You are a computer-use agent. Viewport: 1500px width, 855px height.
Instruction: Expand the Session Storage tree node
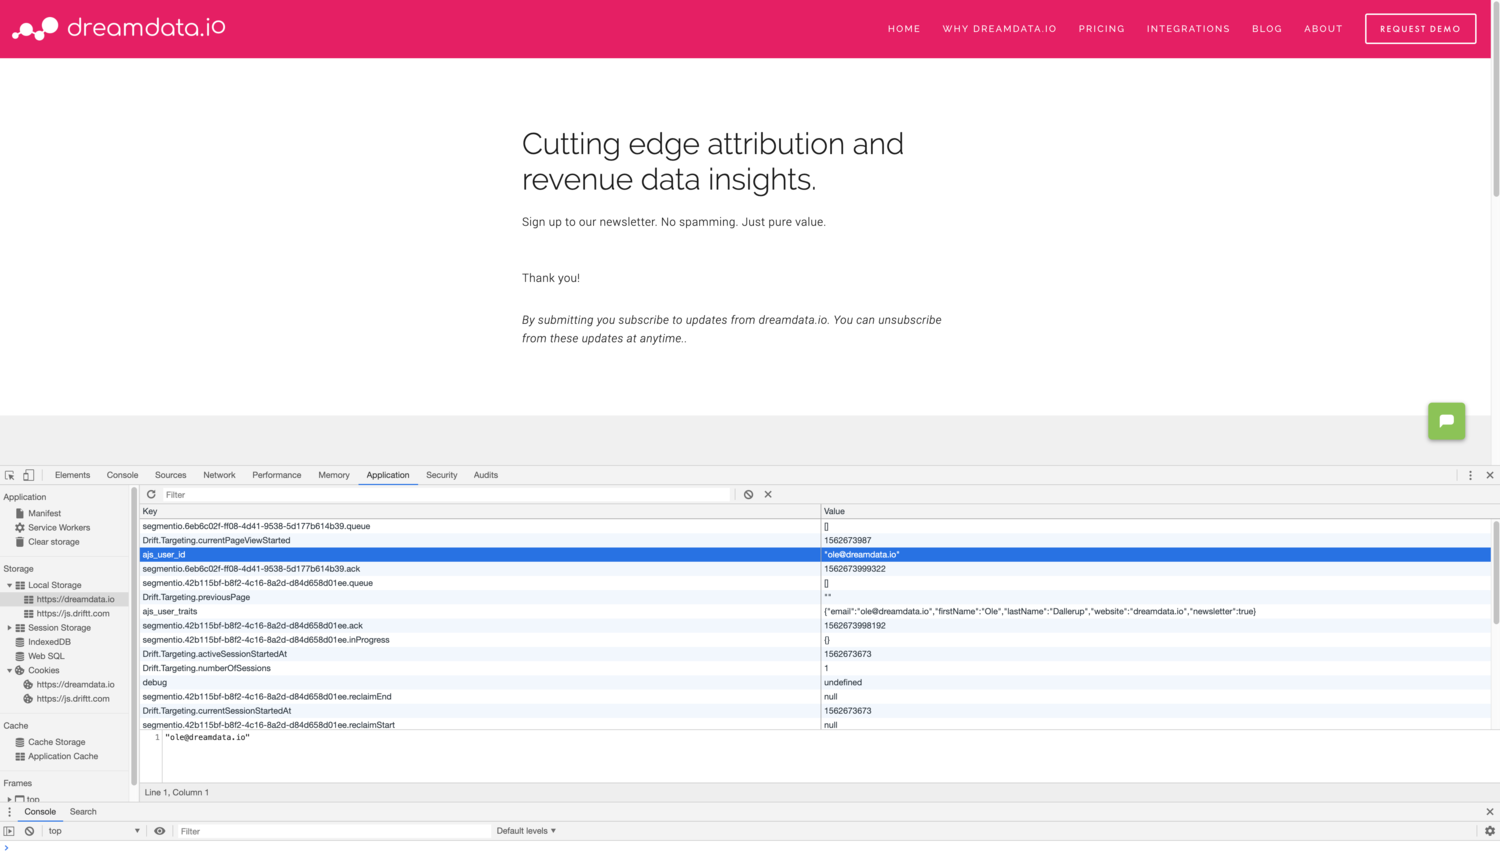click(10, 628)
